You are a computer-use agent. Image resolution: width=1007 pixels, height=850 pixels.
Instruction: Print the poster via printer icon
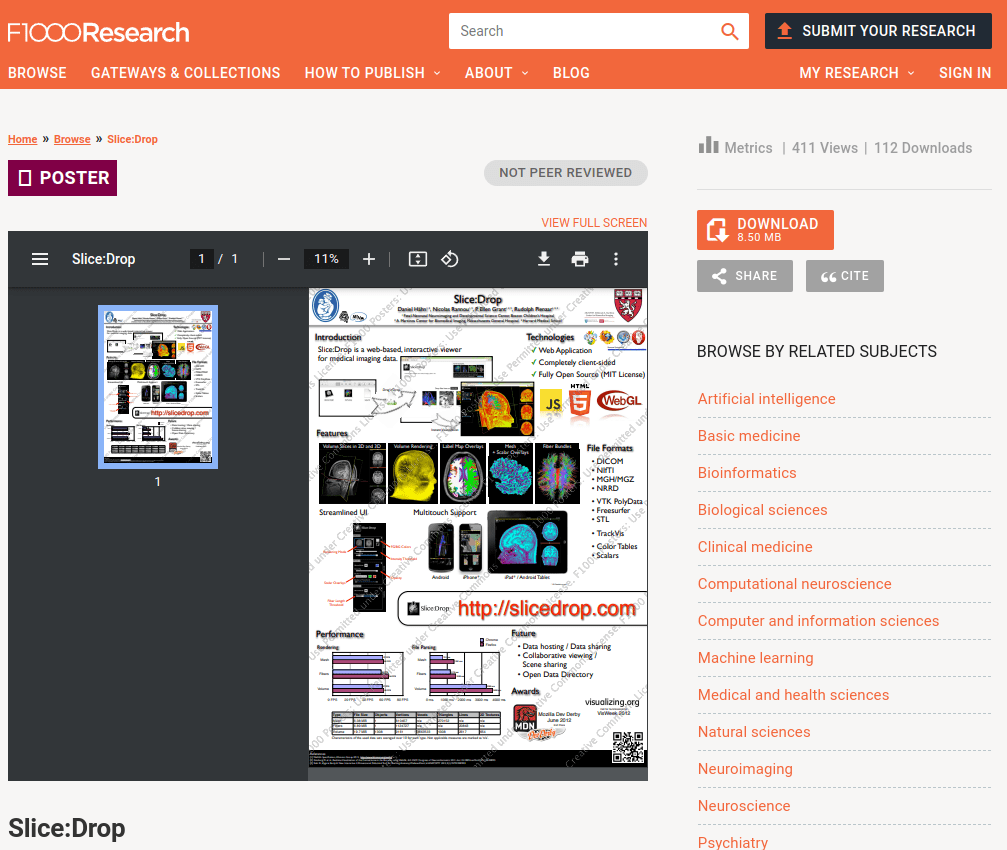coord(579,259)
